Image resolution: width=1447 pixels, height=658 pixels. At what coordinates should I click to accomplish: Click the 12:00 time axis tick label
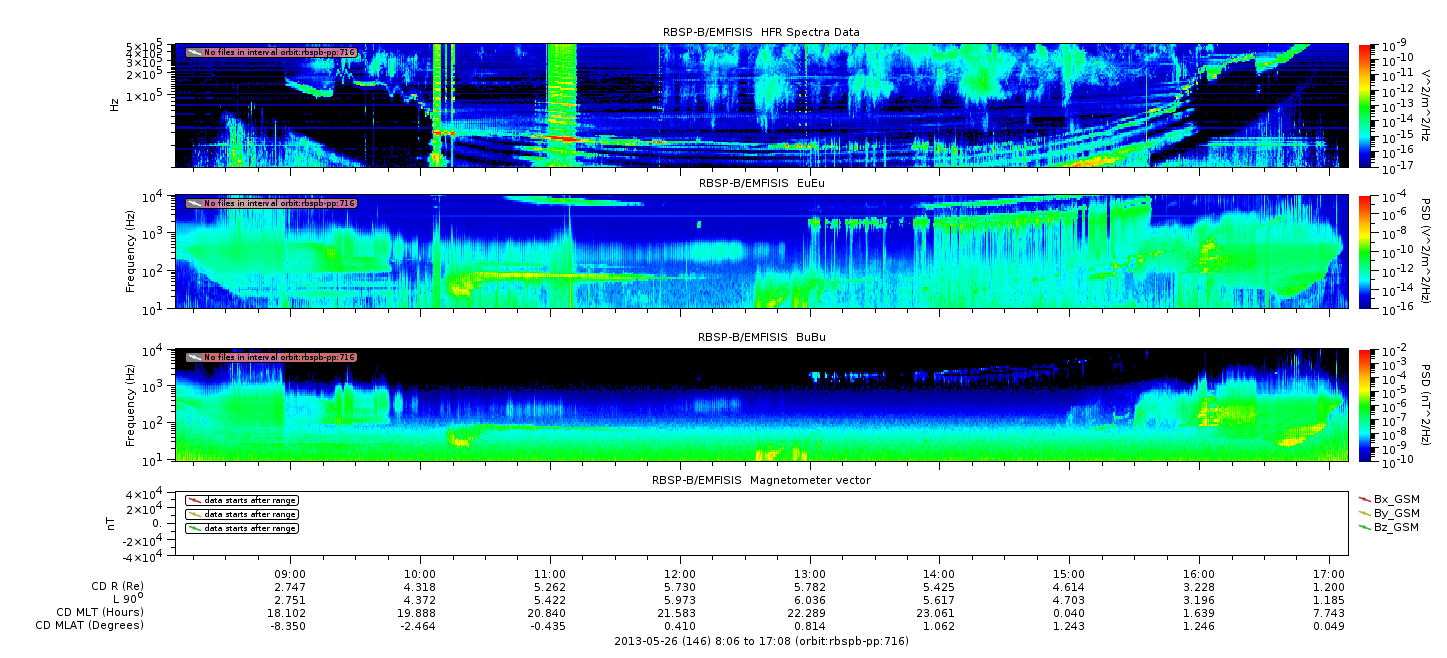[x=680, y=573]
